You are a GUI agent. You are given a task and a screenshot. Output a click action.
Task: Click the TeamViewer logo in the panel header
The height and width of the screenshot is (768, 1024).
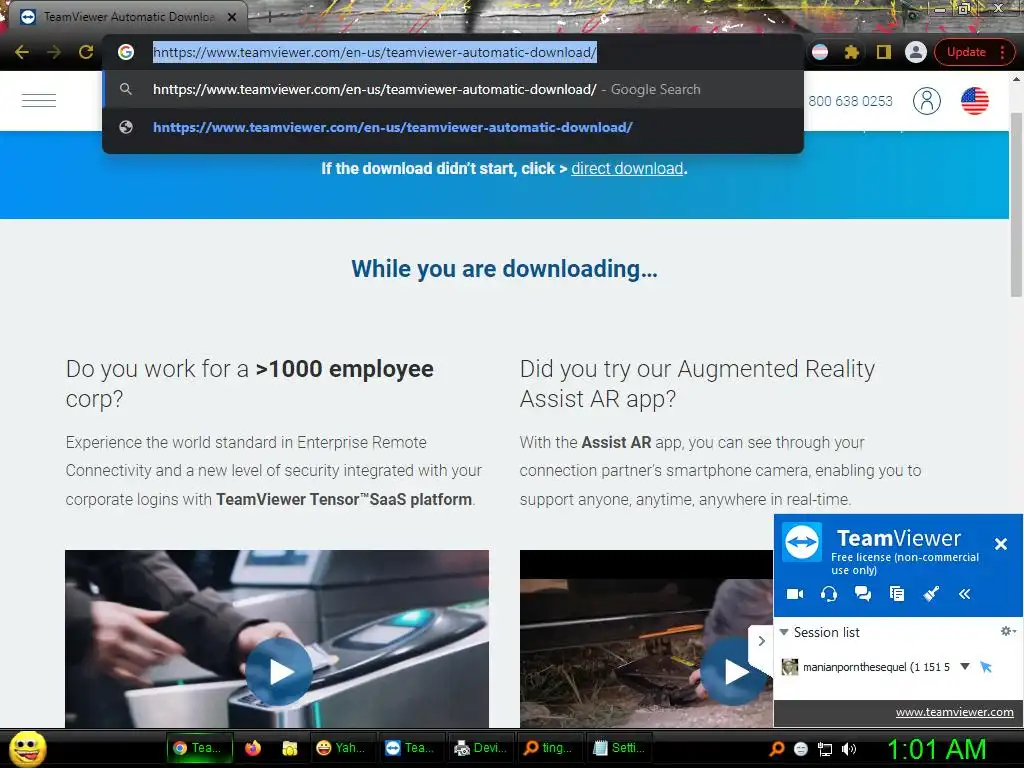pyautogui.click(x=802, y=541)
